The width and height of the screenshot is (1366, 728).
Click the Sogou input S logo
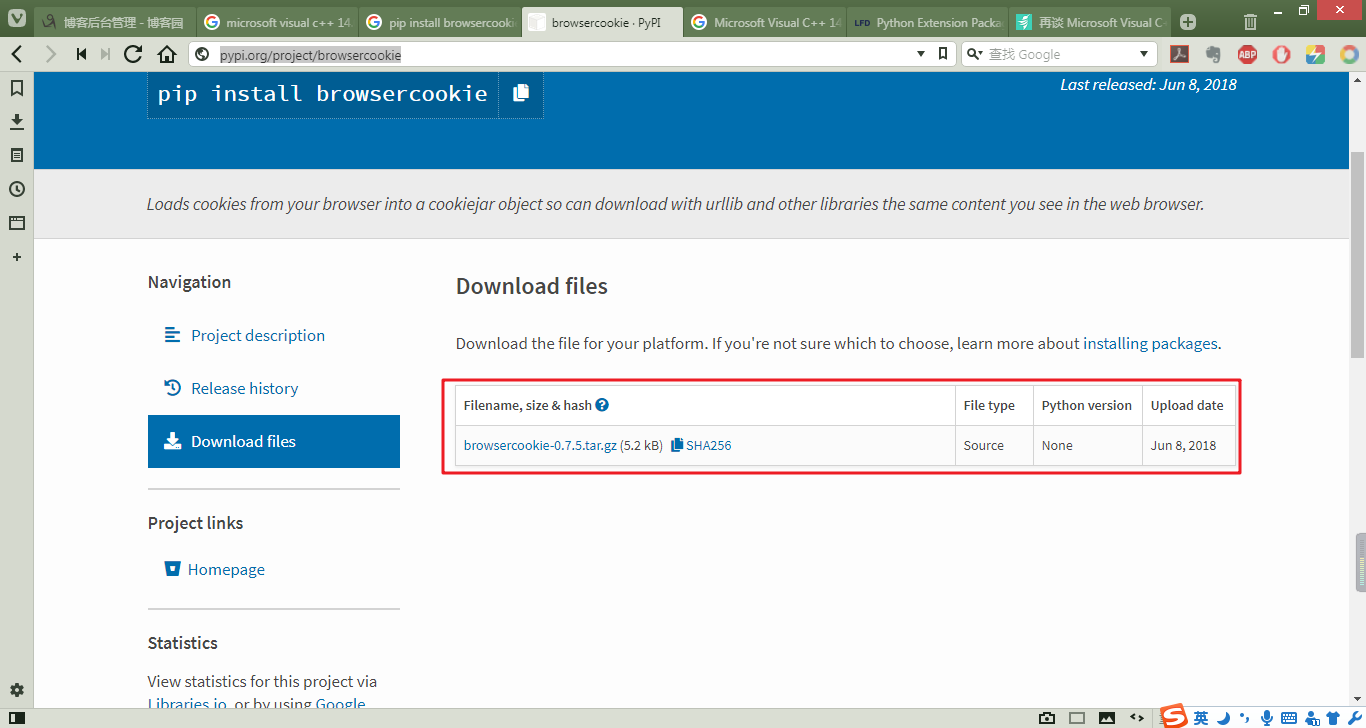click(x=1174, y=716)
